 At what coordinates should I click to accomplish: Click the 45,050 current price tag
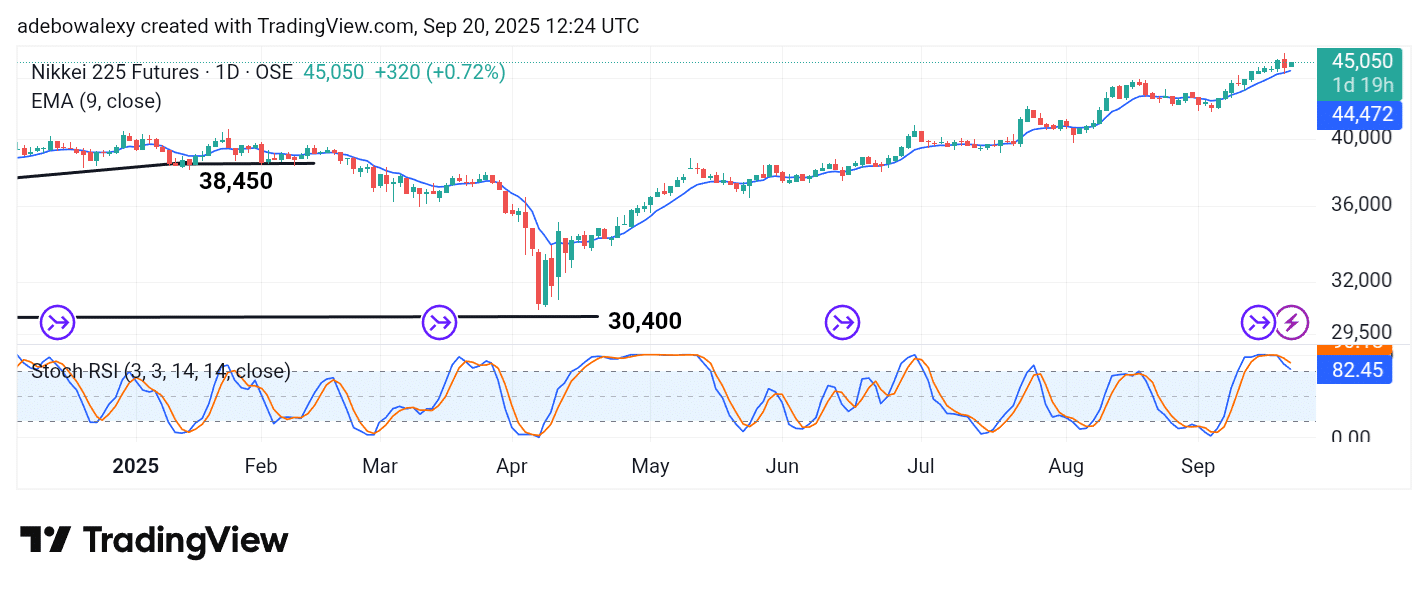coord(1361,61)
